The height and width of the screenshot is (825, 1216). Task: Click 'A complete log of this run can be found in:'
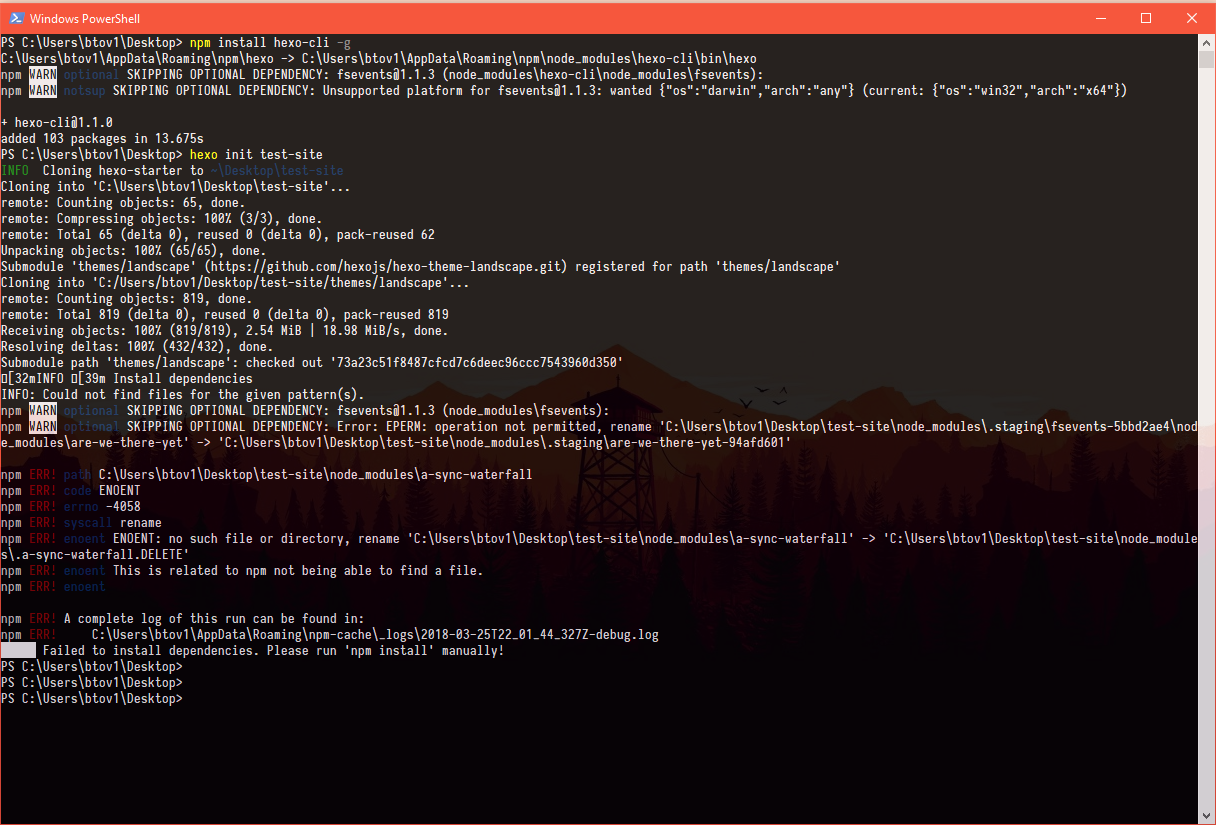(214, 619)
